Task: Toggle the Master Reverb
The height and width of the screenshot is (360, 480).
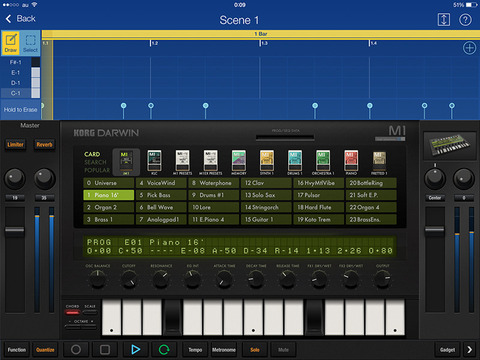Action: [x=44, y=144]
